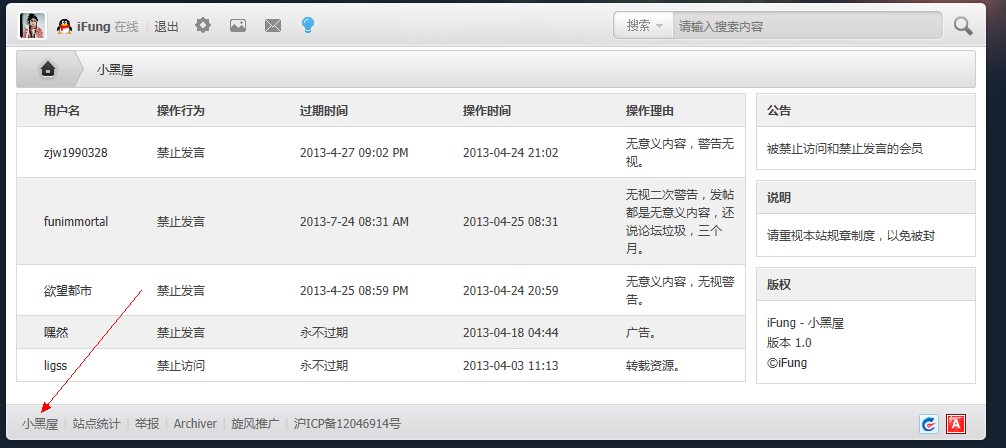Image resolution: width=1006 pixels, height=448 pixels.
Task: Click the 说明 panel heading
Action: pos(779,197)
